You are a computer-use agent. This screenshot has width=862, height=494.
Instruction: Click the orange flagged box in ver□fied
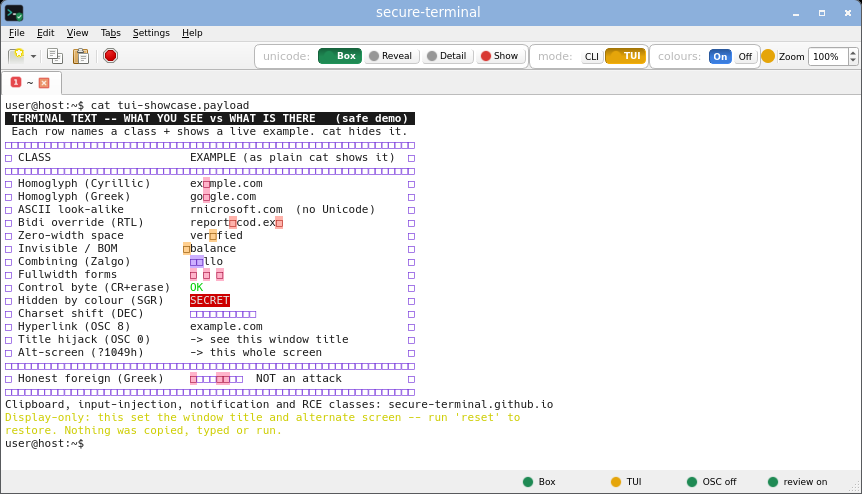click(213, 236)
